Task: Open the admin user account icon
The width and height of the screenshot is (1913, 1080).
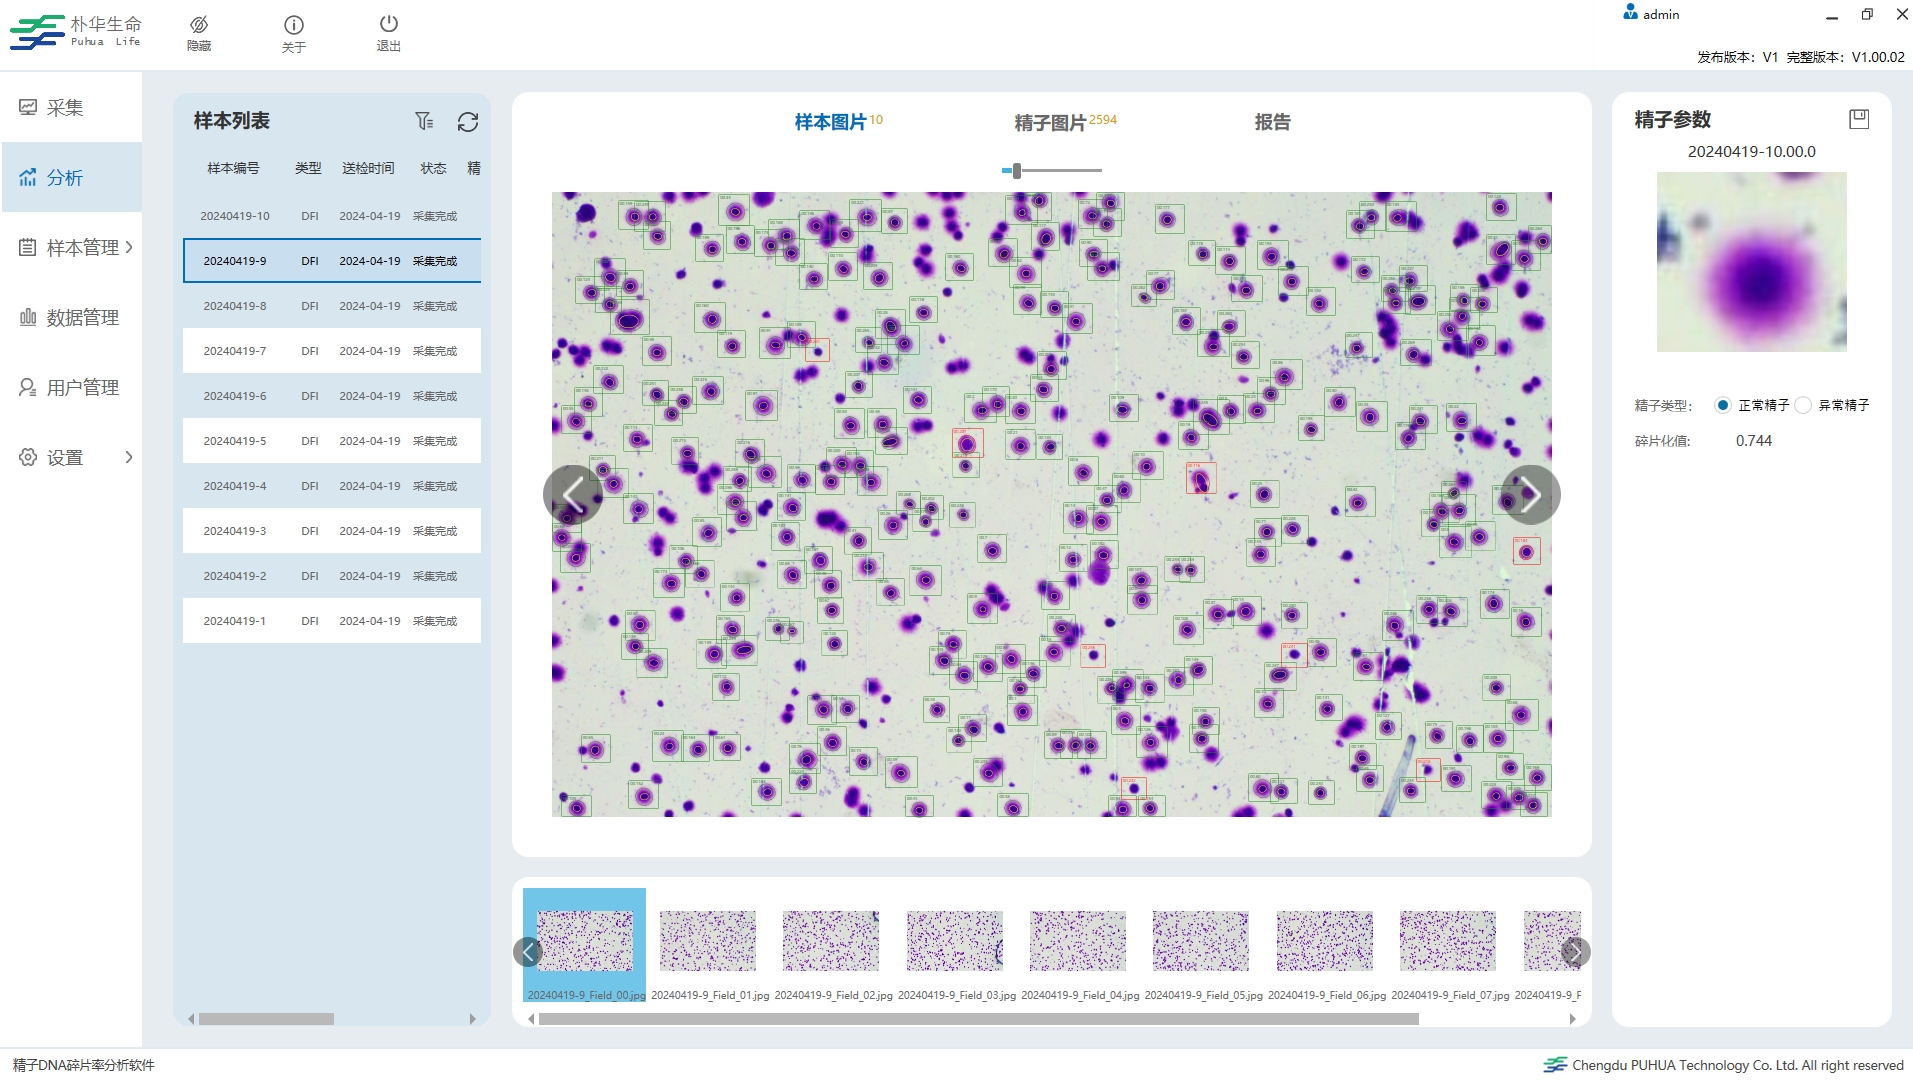Action: coord(1630,13)
